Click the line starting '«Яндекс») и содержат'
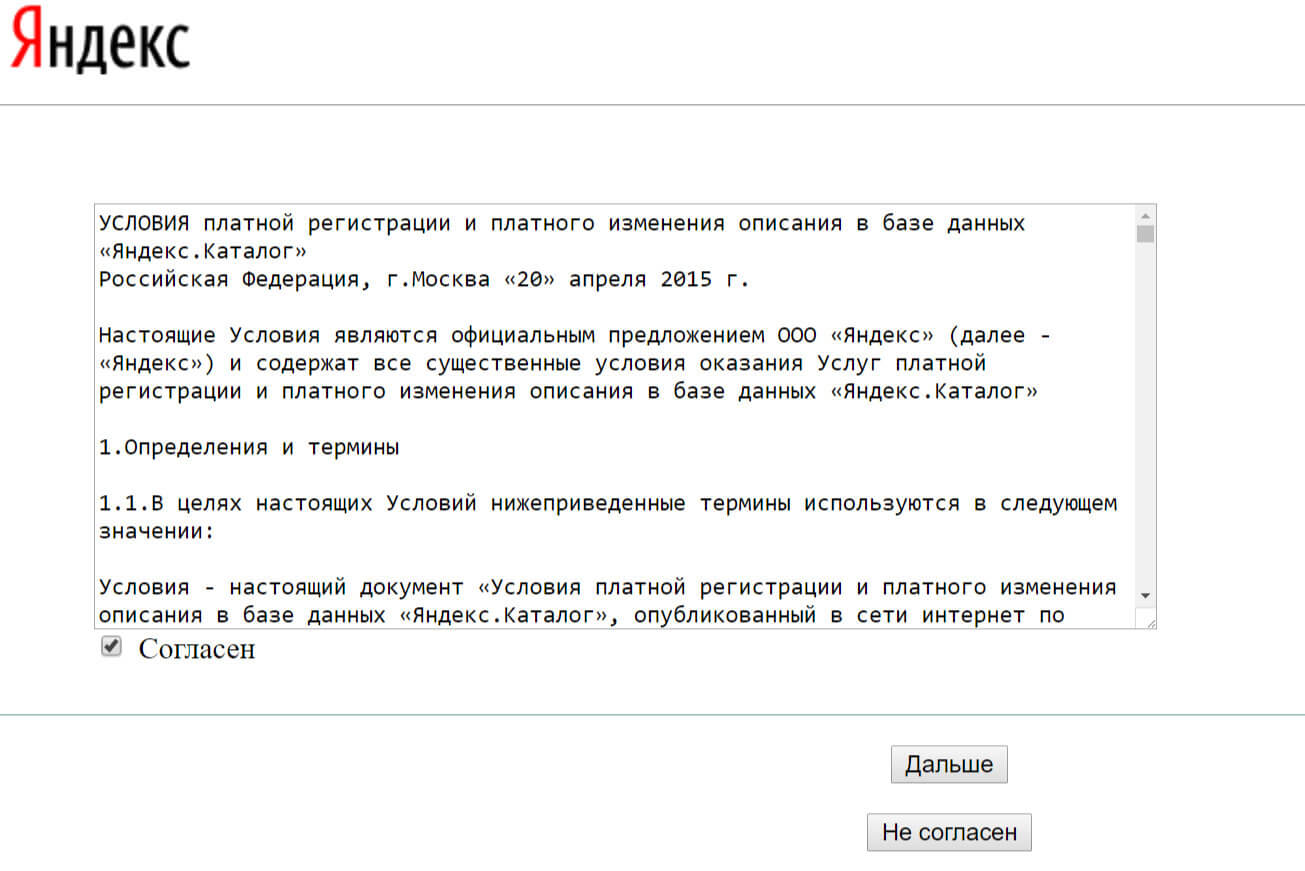Screen dimensions: 1305x871 click(543, 364)
